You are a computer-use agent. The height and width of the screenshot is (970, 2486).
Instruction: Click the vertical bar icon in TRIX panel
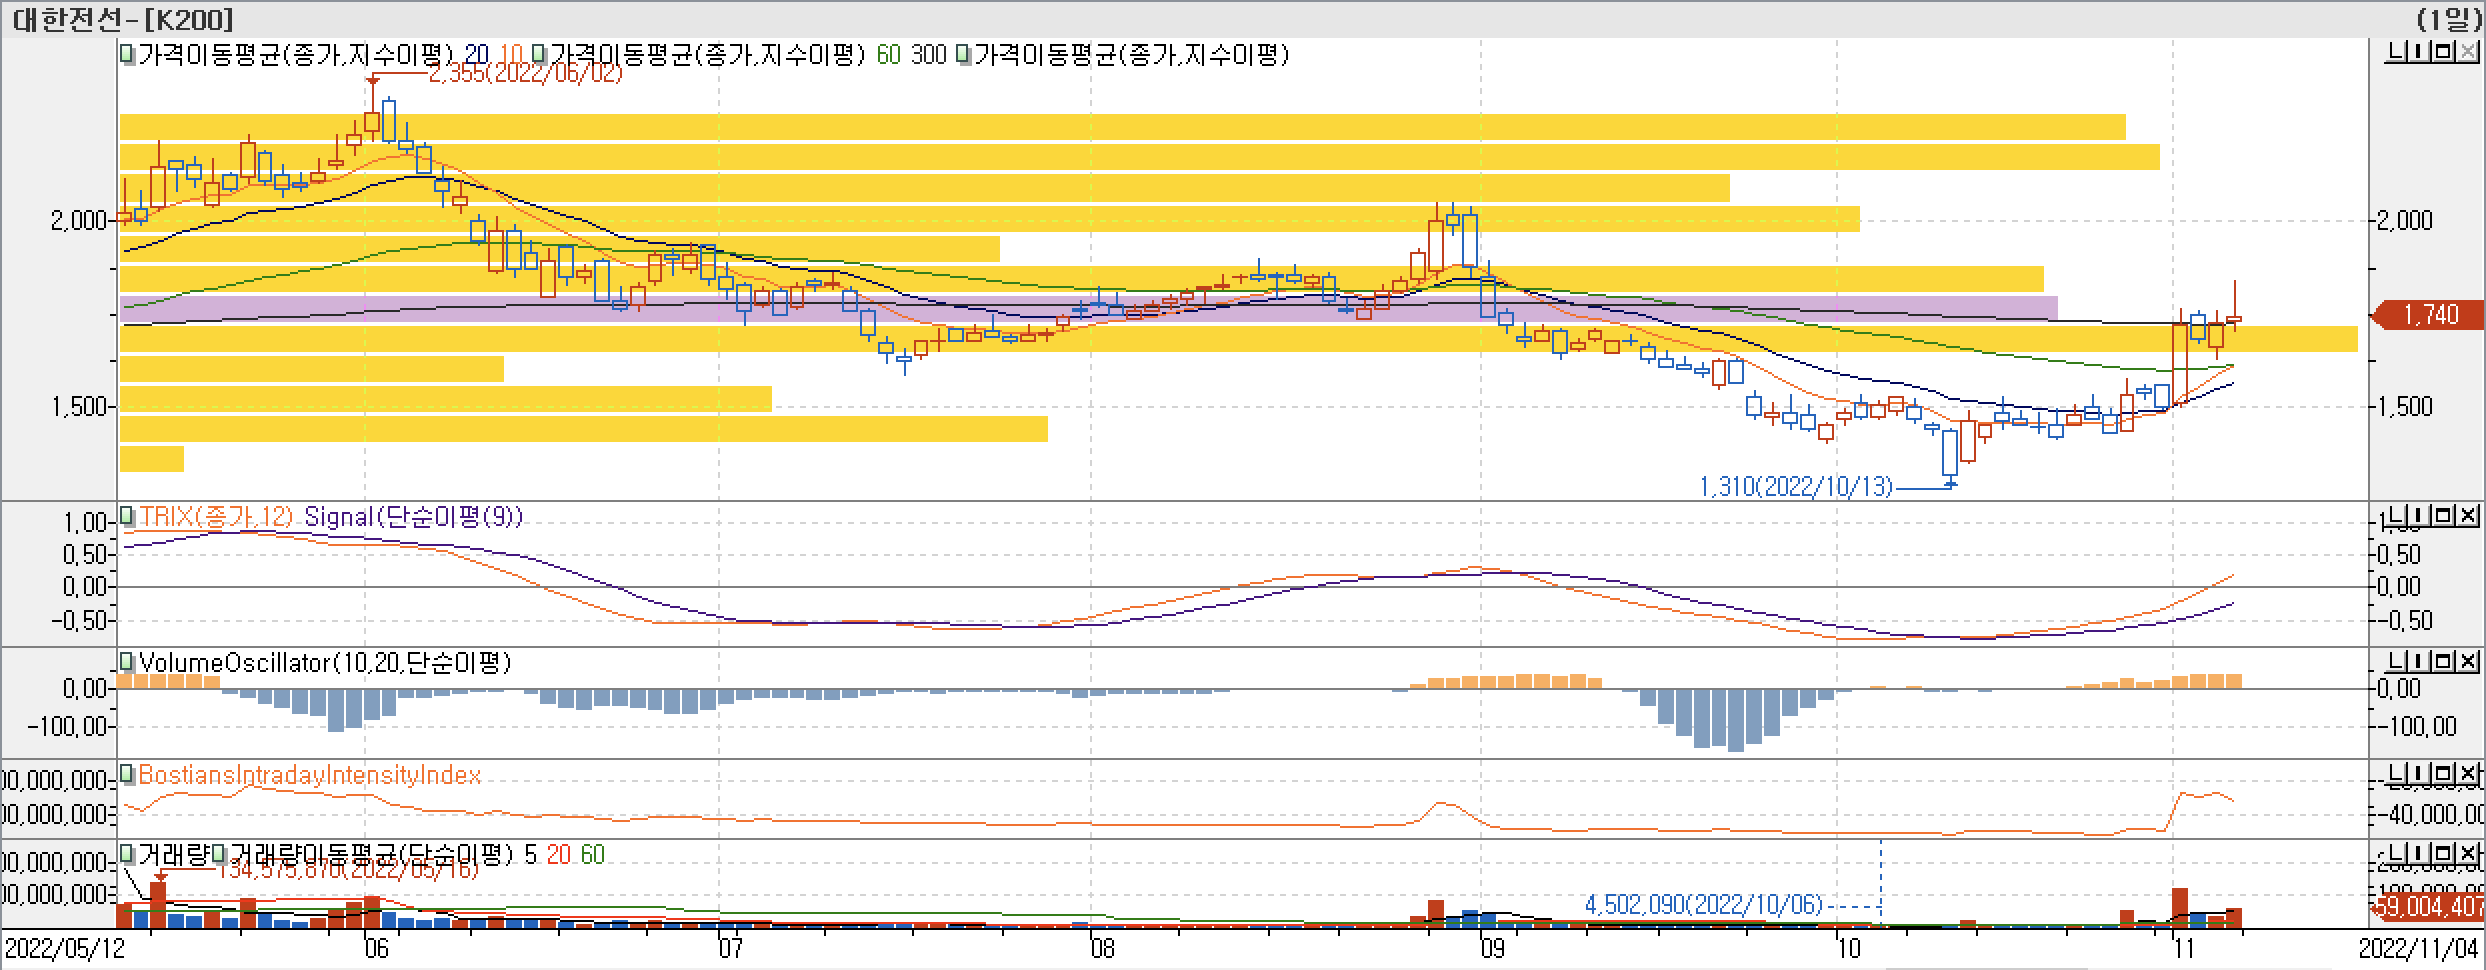(2420, 516)
